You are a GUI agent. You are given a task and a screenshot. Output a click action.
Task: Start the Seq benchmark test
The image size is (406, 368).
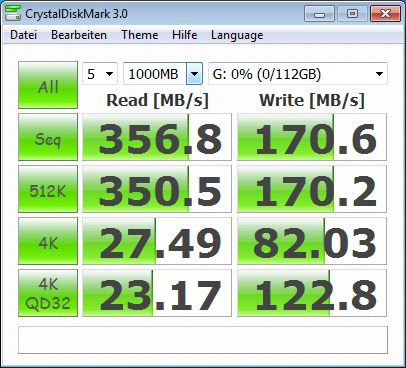(x=48, y=137)
